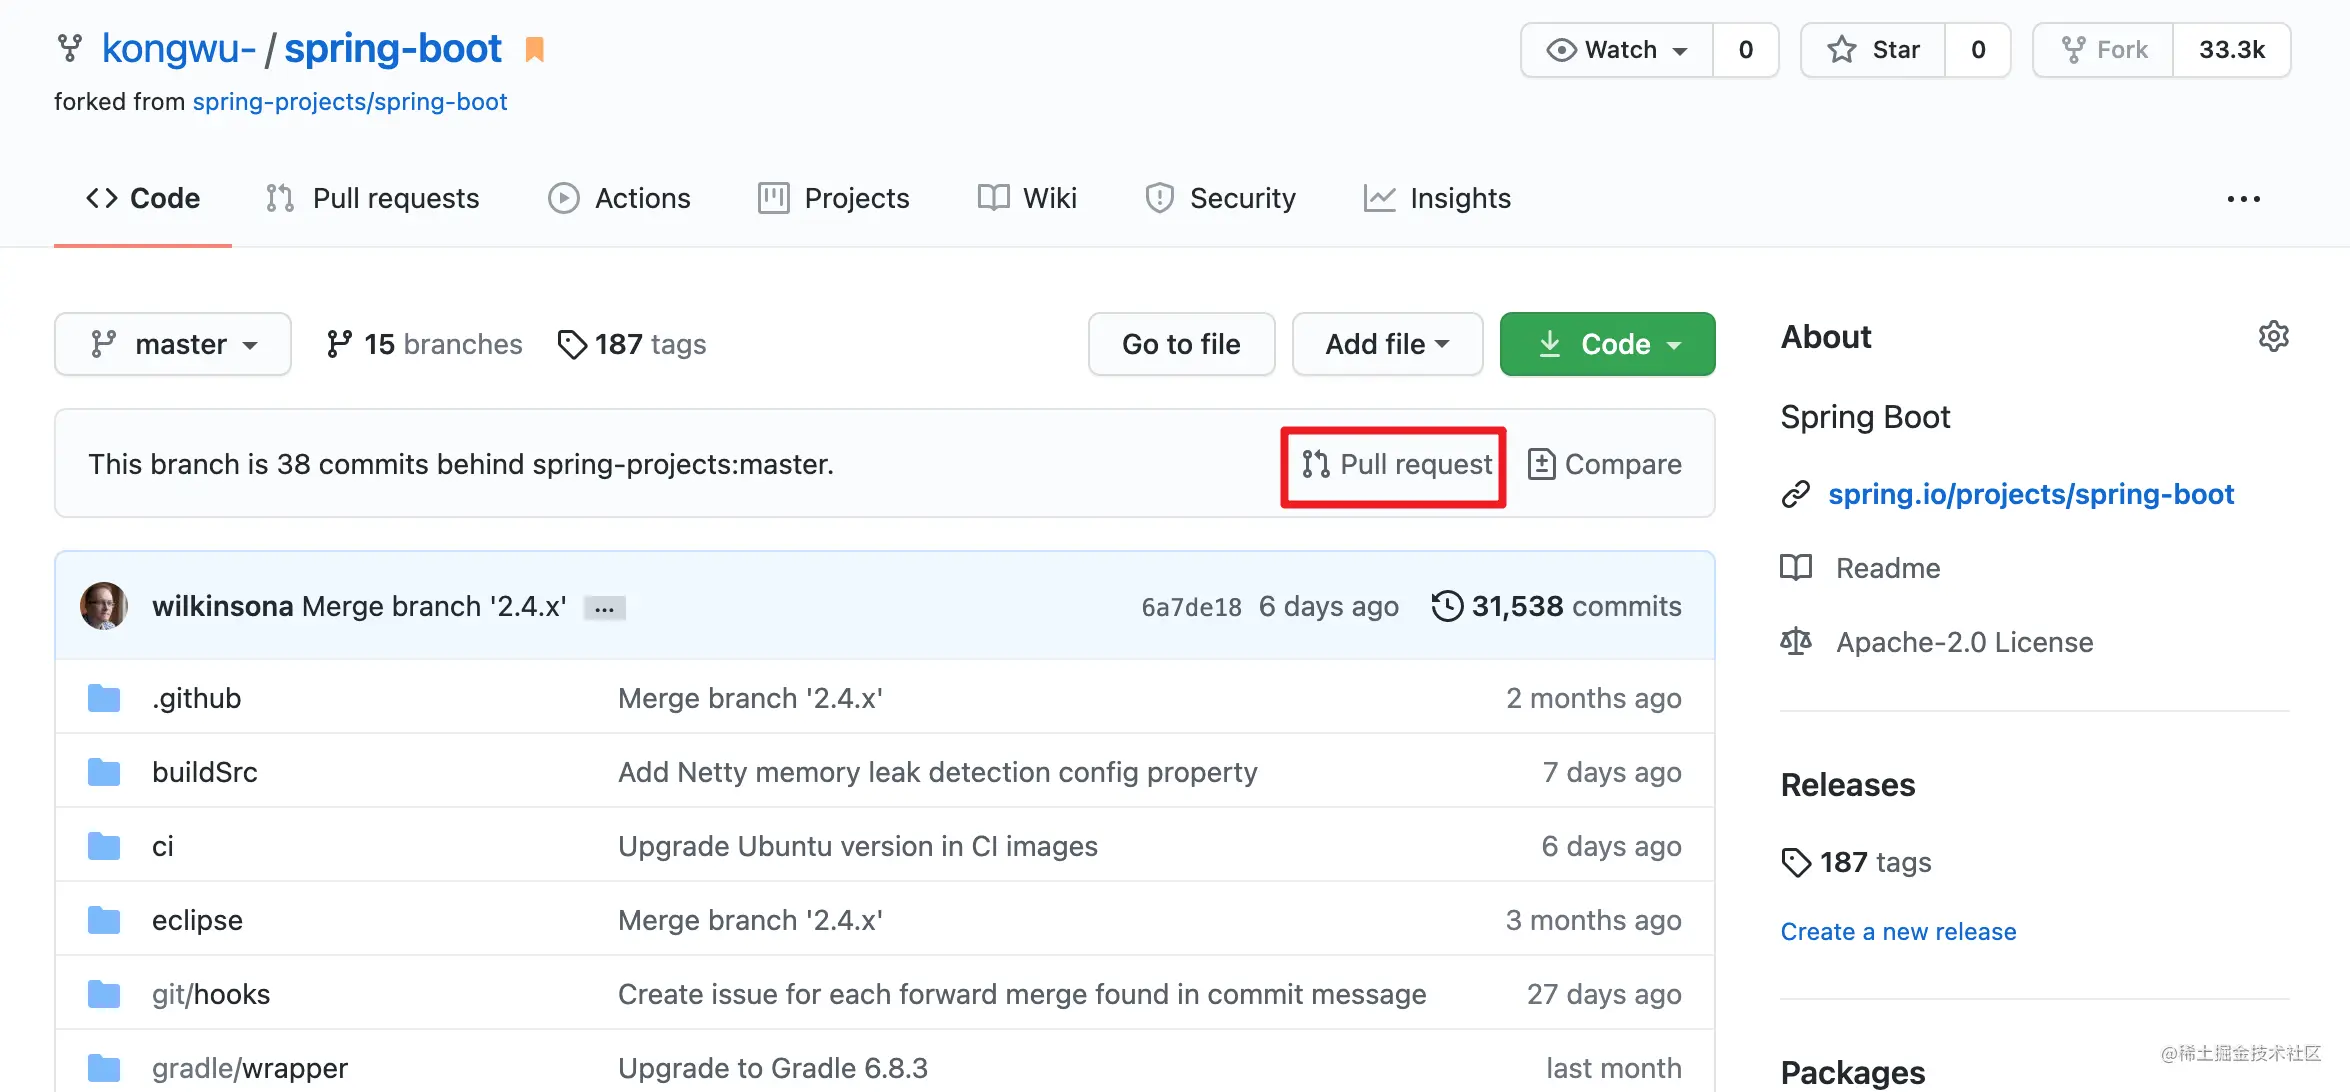The height and width of the screenshot is (1092, 2350).
Task: Click the history clock icon beside commits
Action: coord(1447,606)
